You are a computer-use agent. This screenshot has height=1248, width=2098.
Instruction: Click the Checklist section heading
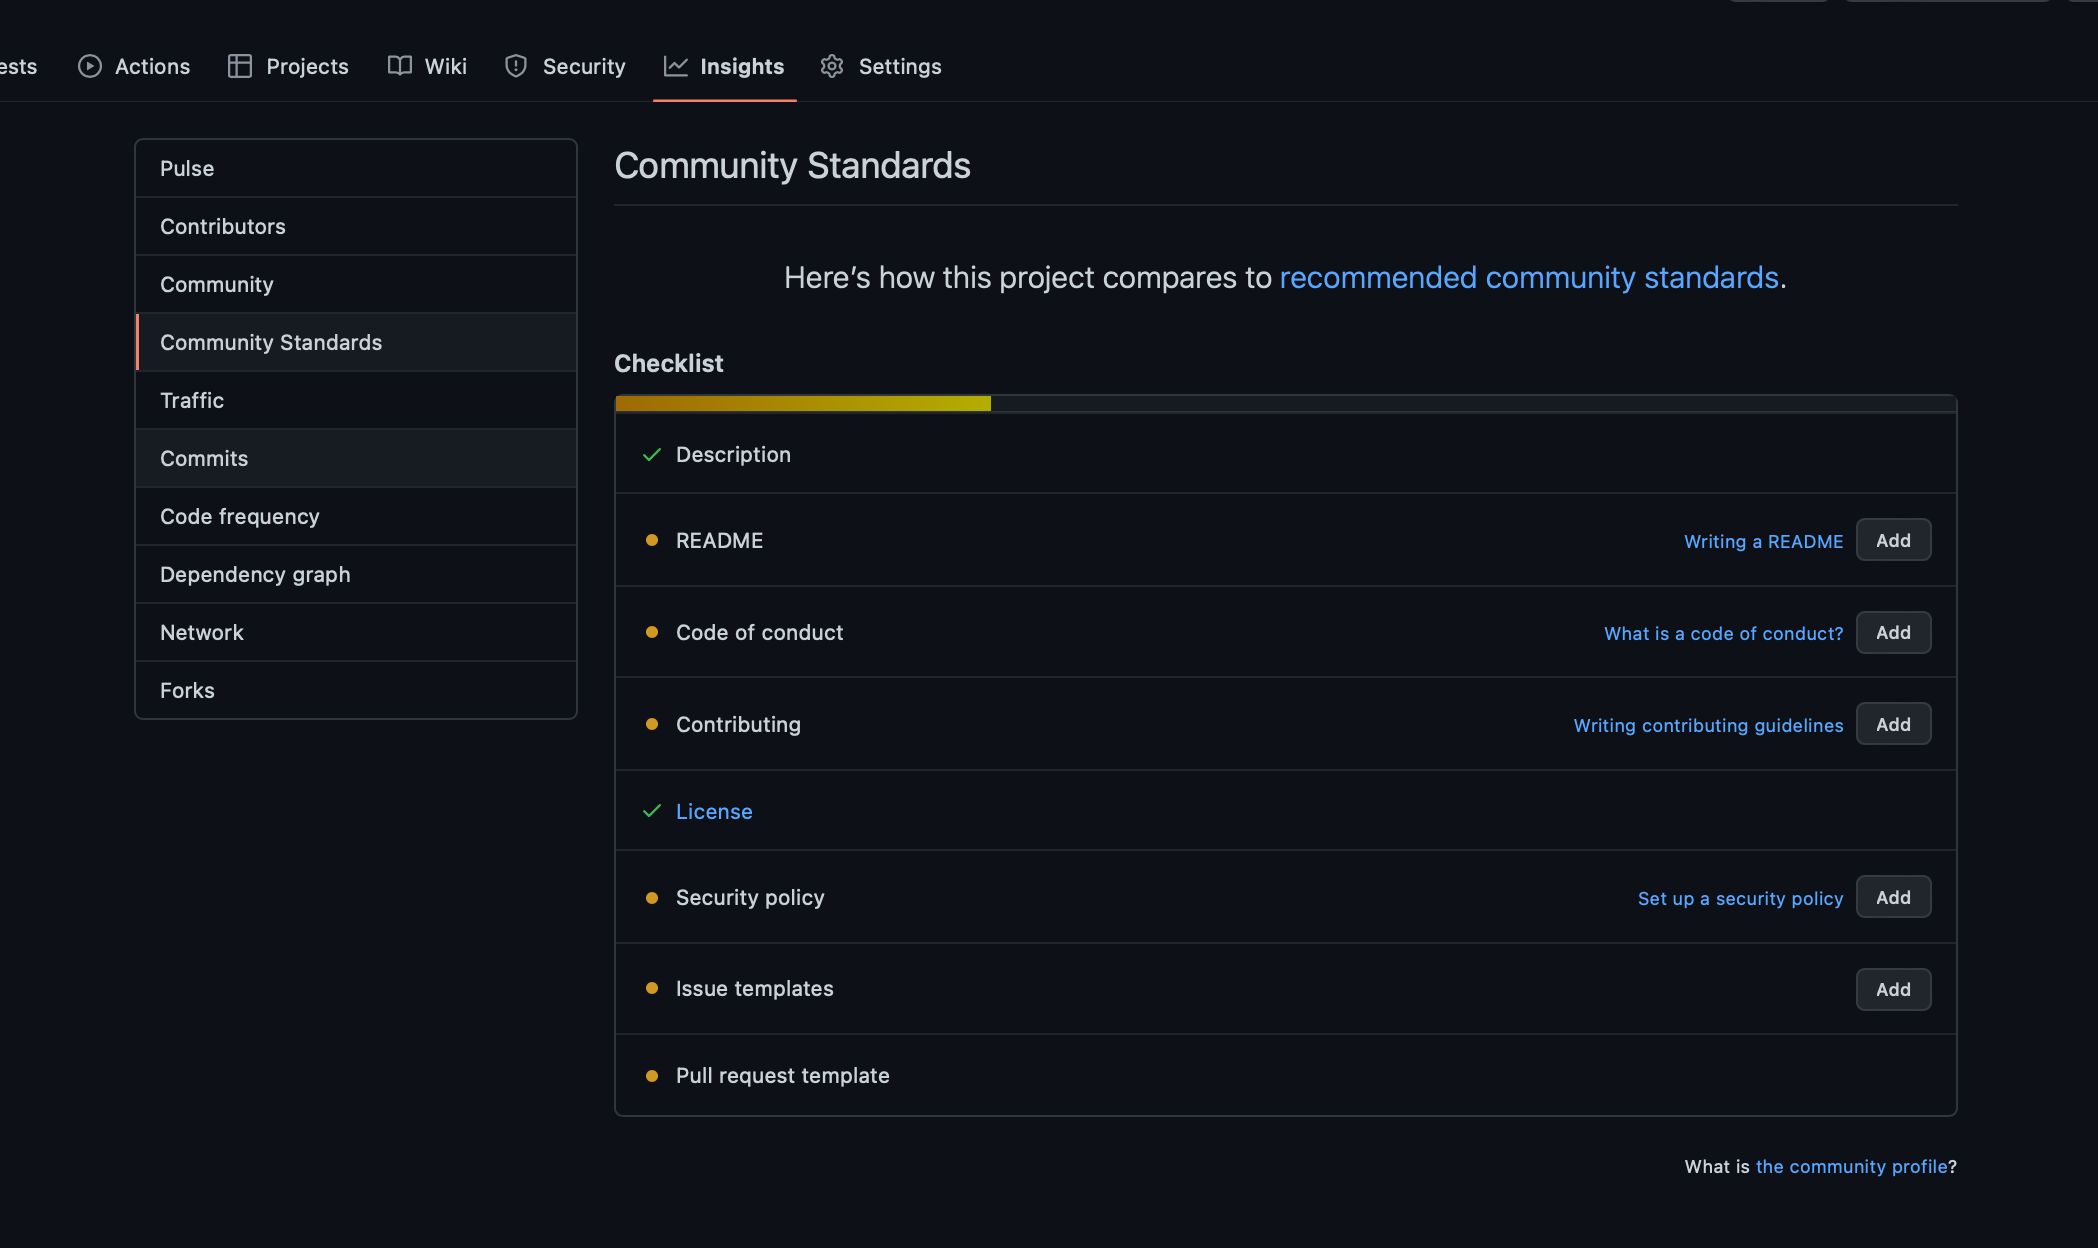(668, 363)
